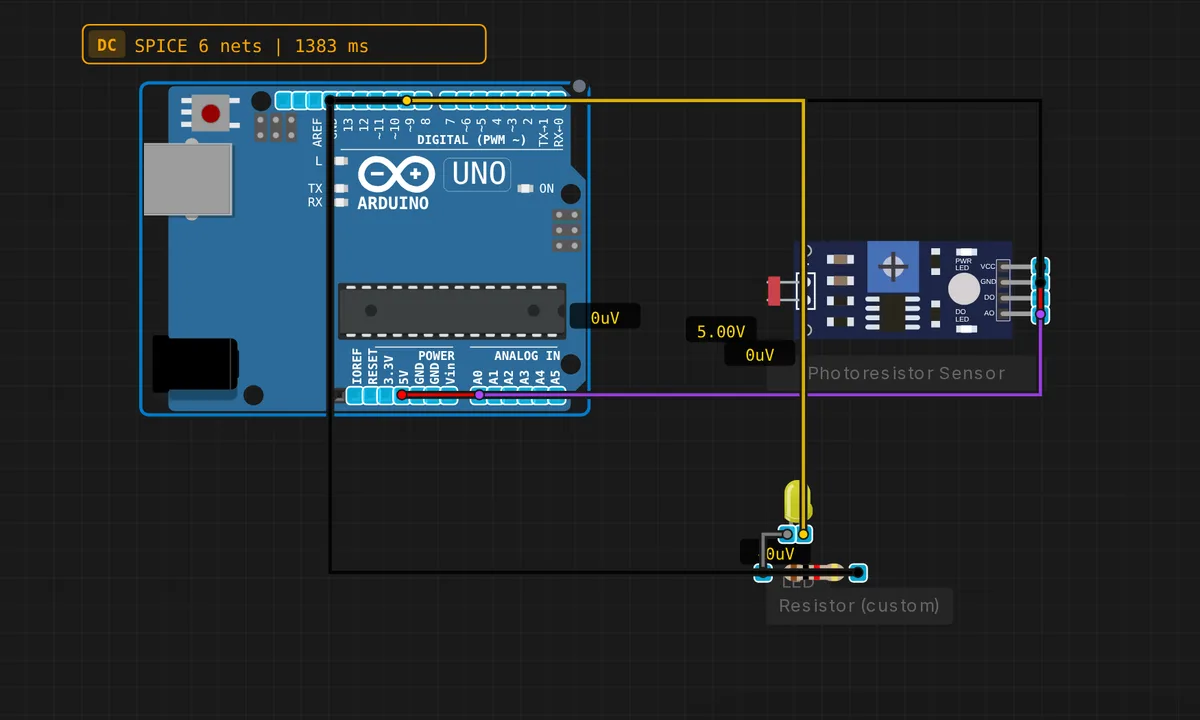Select the Arduino USB port connector

(188, 179)
